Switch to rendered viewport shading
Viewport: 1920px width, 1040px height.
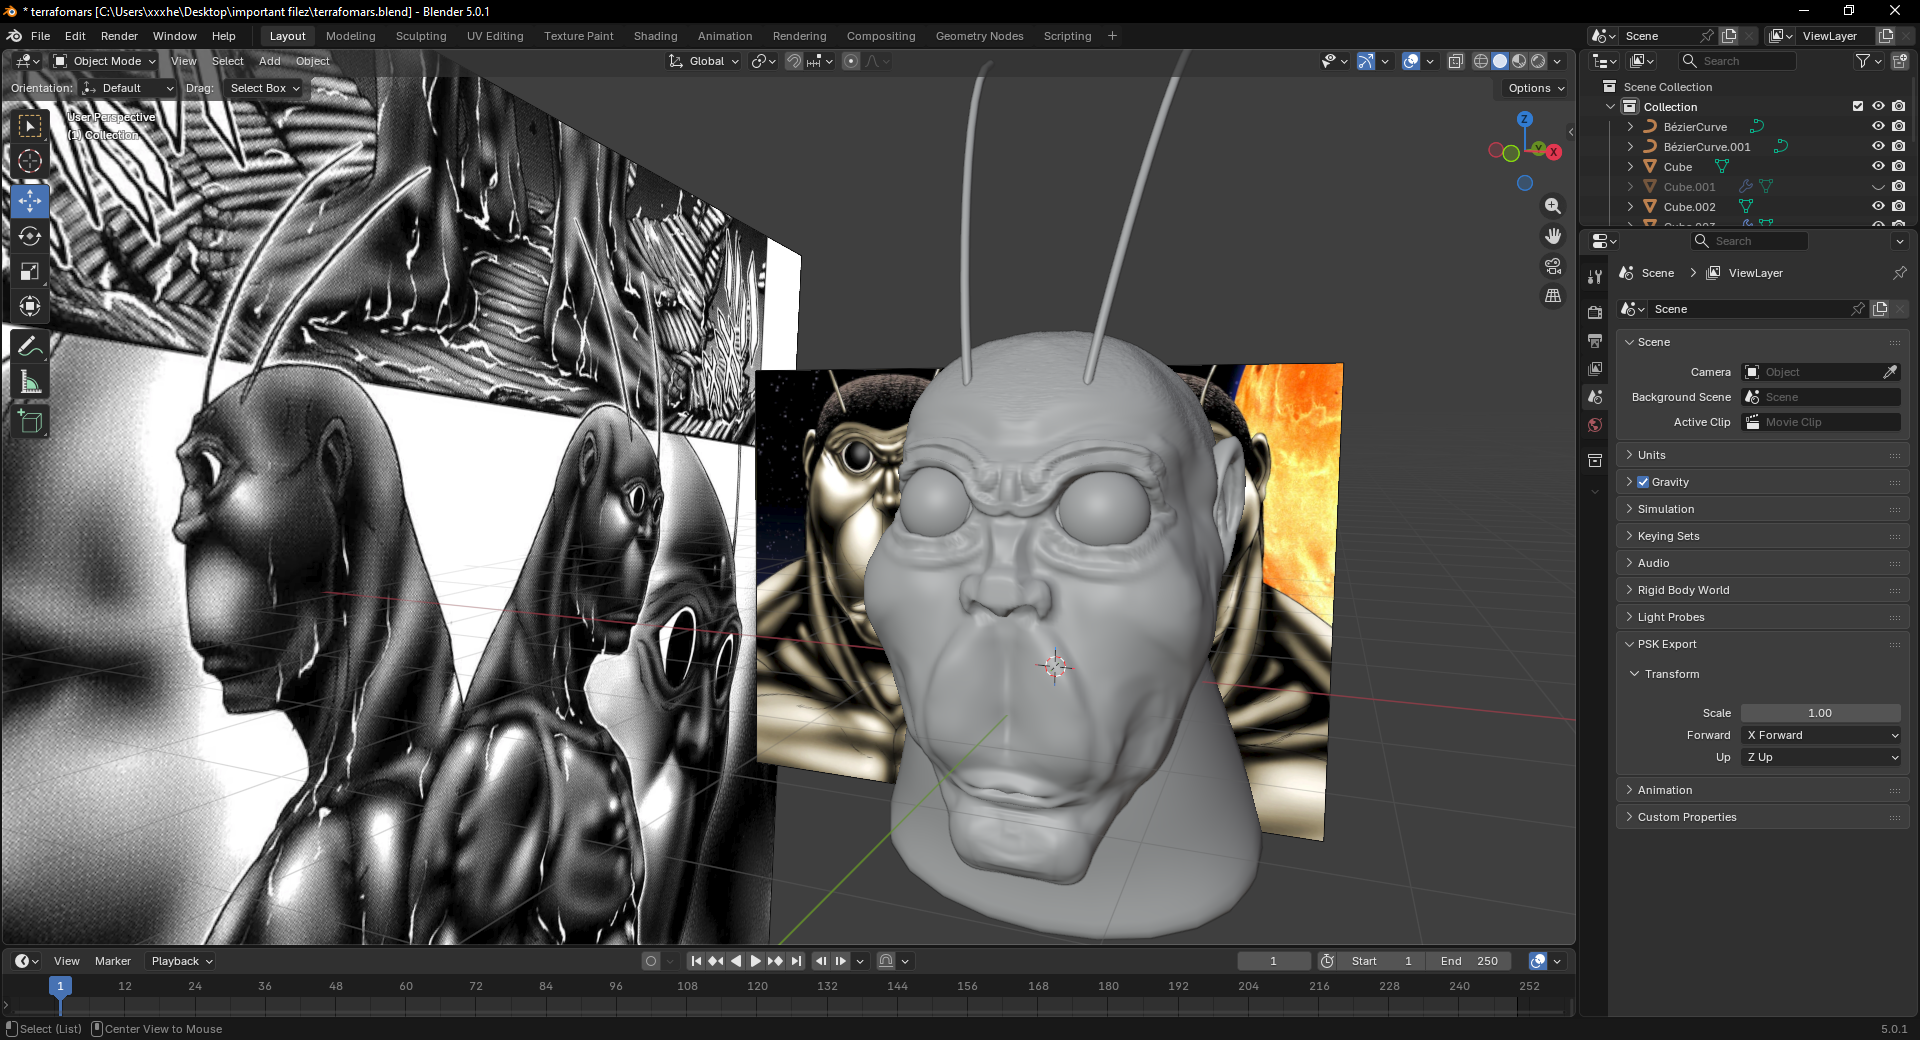tap(1538, 61)
